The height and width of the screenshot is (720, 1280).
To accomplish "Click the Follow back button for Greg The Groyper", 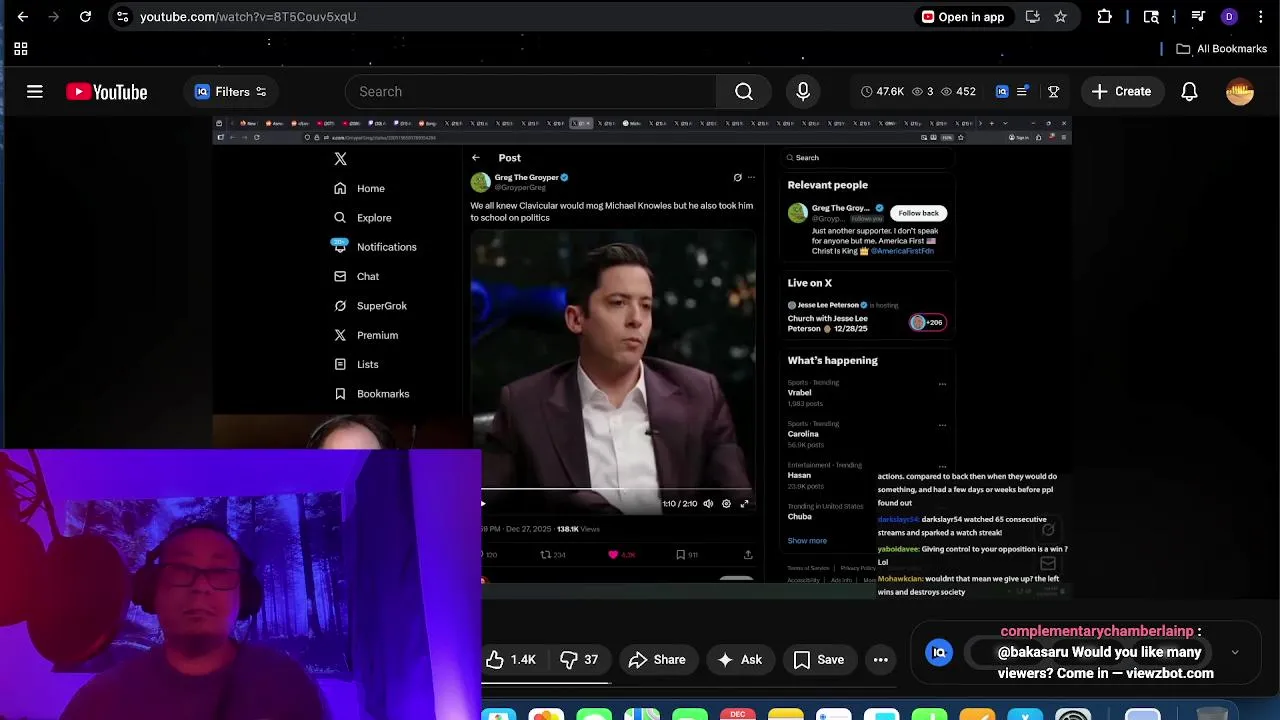I will (x=918, y=213).
